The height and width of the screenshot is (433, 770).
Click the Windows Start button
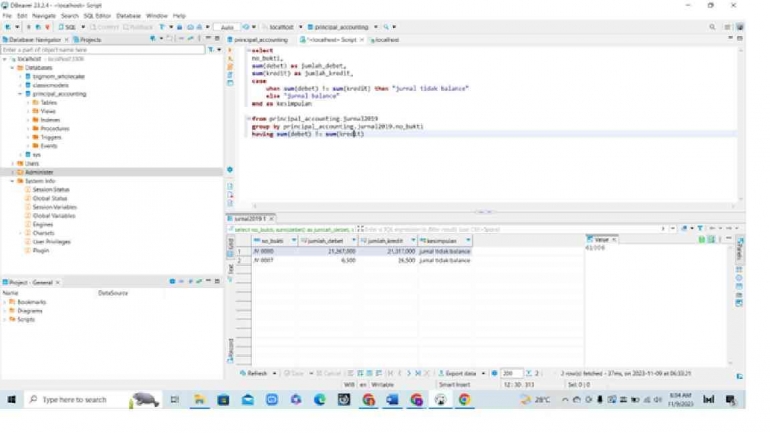(11, 400)
